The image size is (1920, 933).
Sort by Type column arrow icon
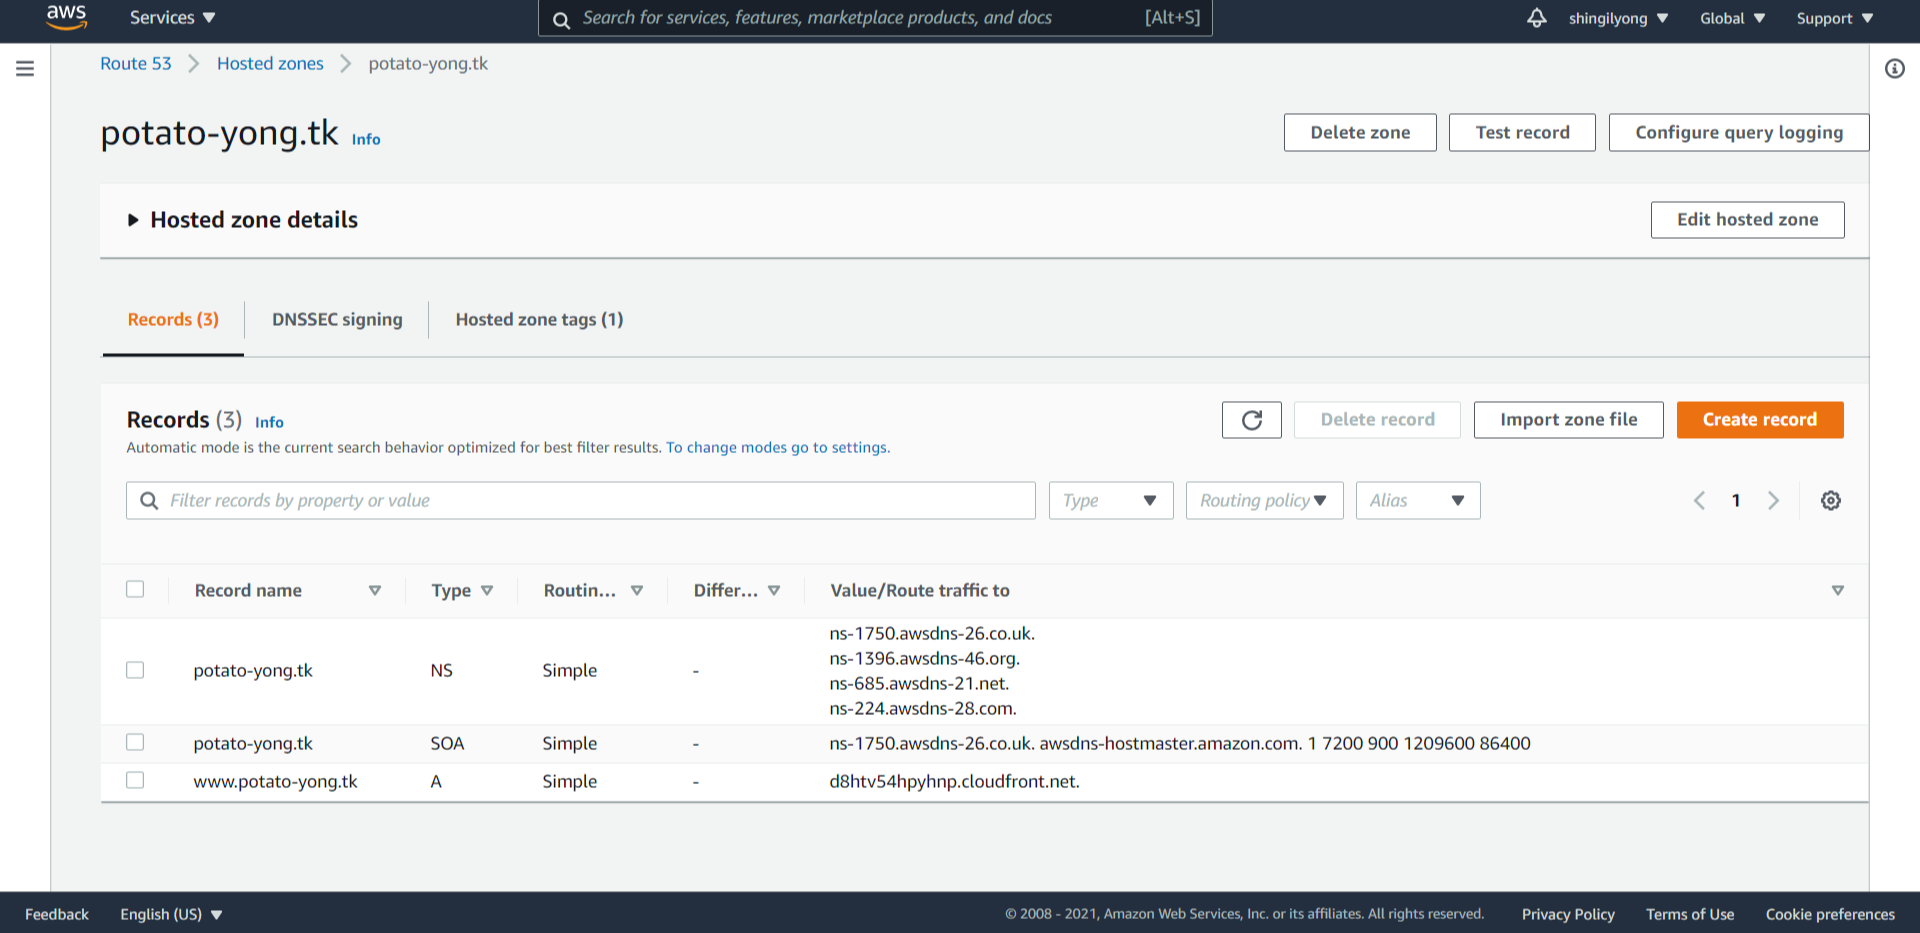[x=487, y=590]
